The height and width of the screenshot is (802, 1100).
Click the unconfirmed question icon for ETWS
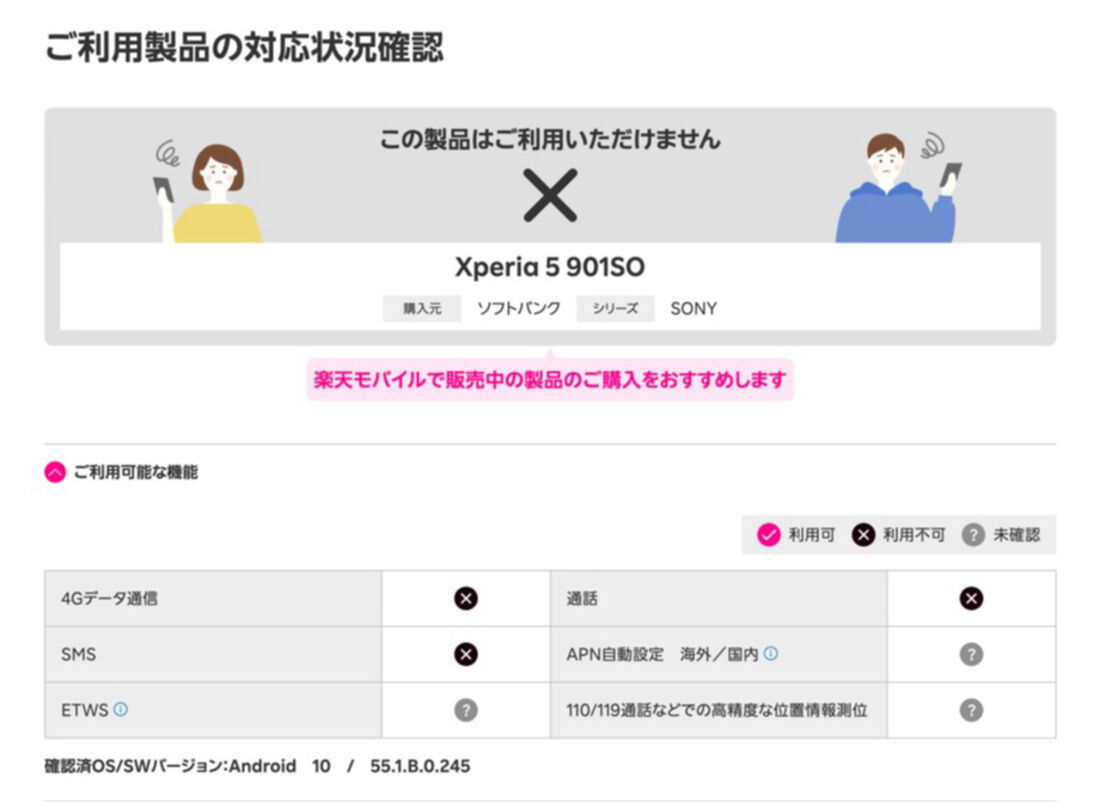pos(466,710)
